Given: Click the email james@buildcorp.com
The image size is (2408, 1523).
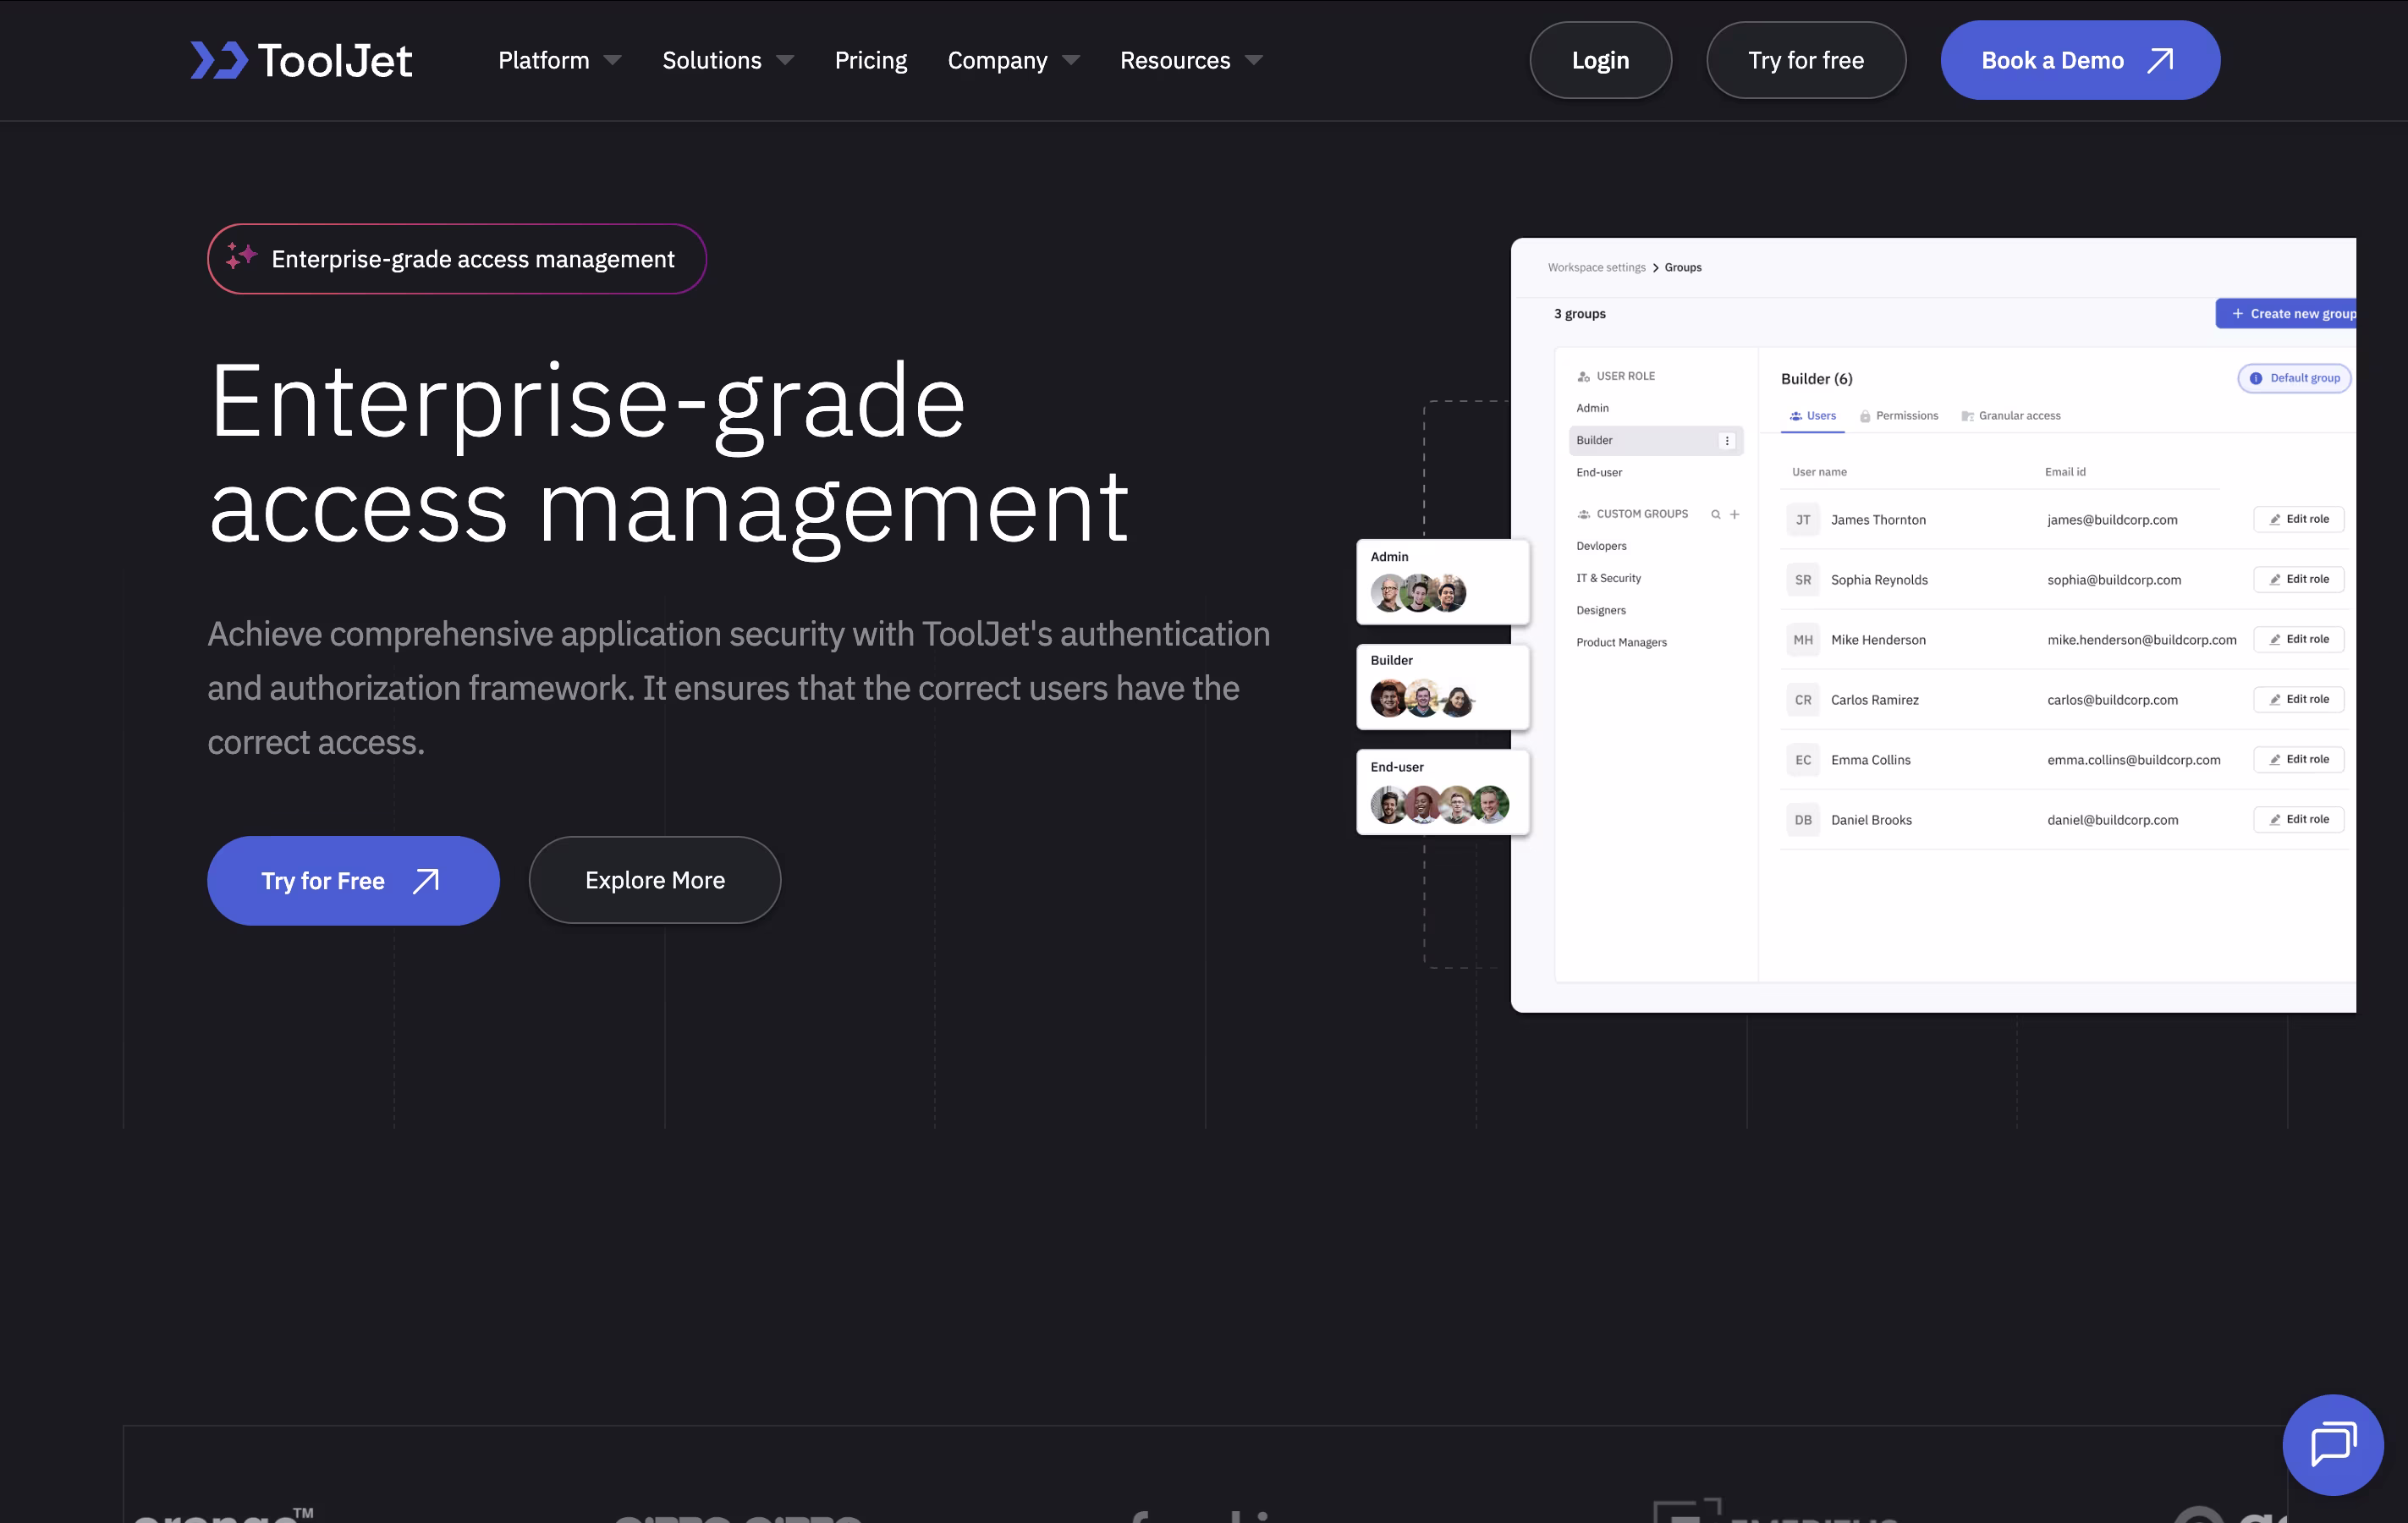Looking at the screenshot, I should pyautogui.click(x=2112, y=520).
